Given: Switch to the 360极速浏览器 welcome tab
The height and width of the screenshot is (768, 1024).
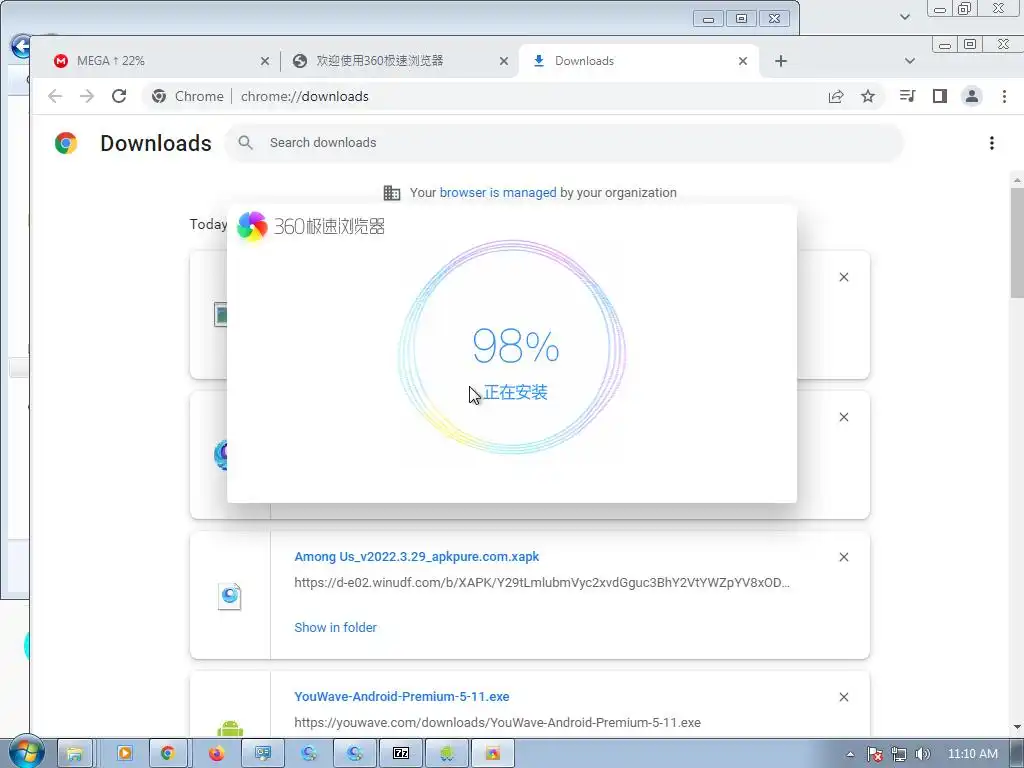Looking at the screenshot, I should 398,61.
